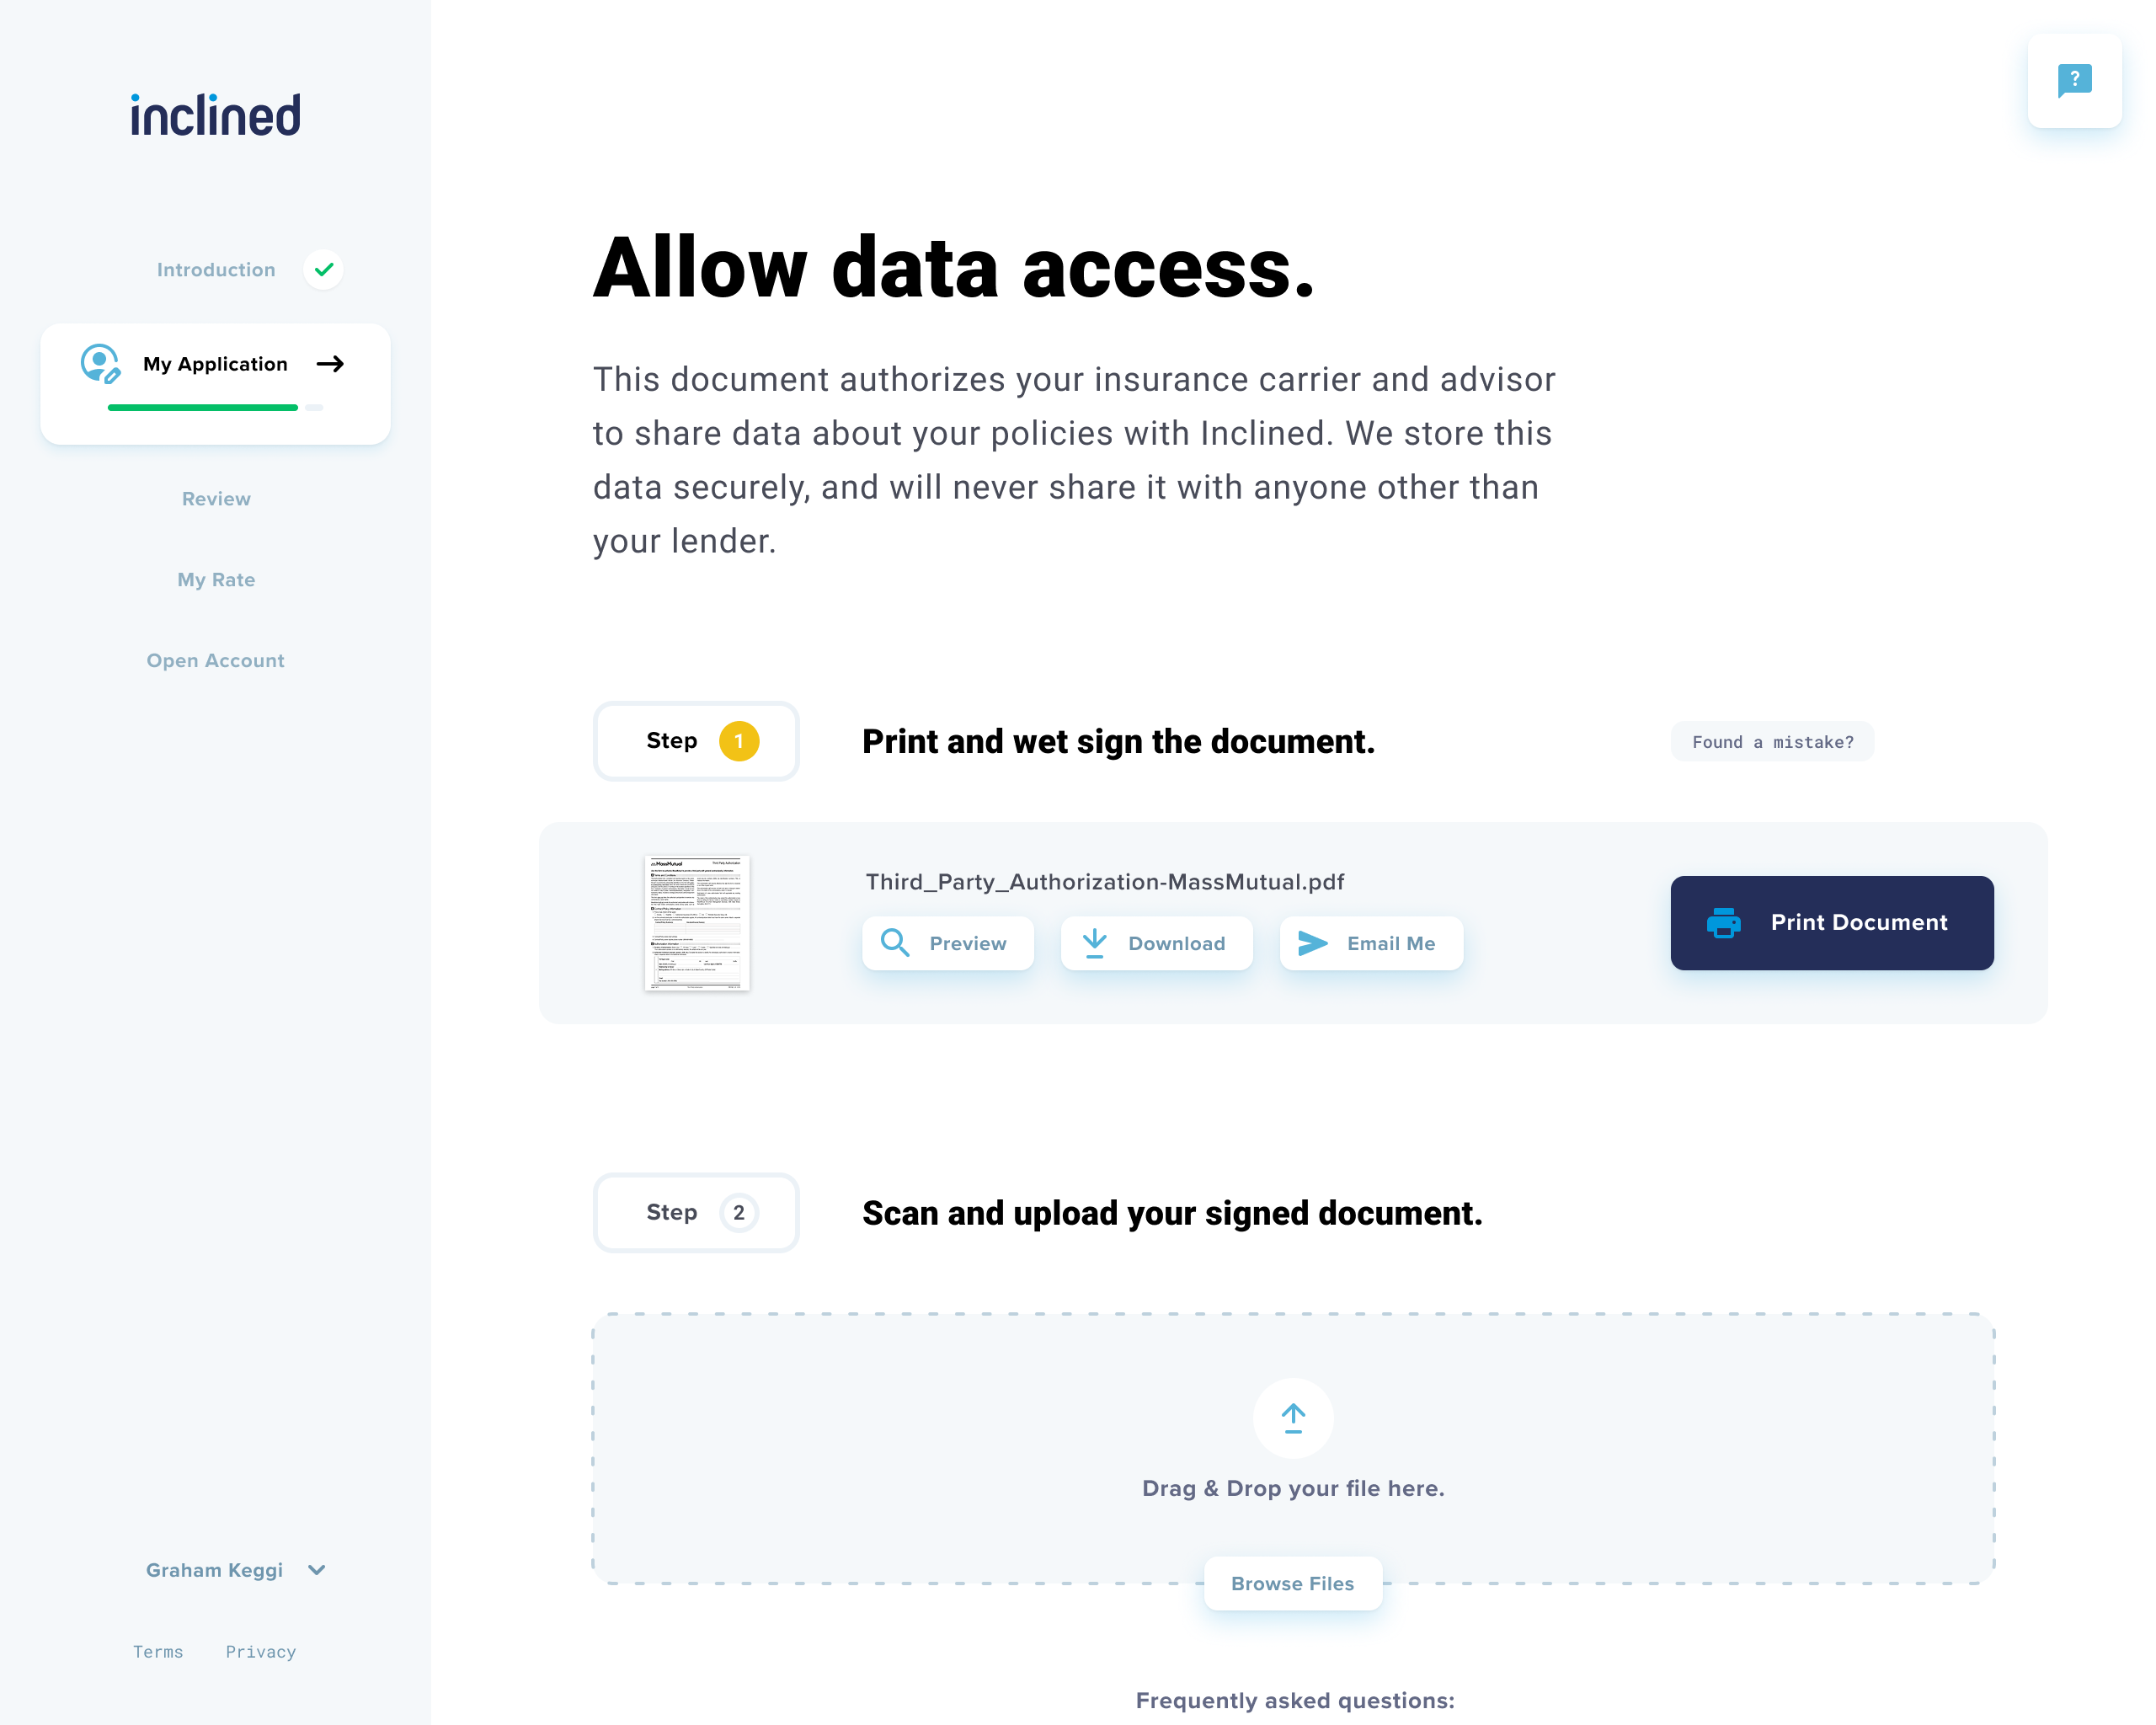Screen dimensions: 2156x1725
Task: Click the Found a mistake? link
Action: [x=1772, y=742]
